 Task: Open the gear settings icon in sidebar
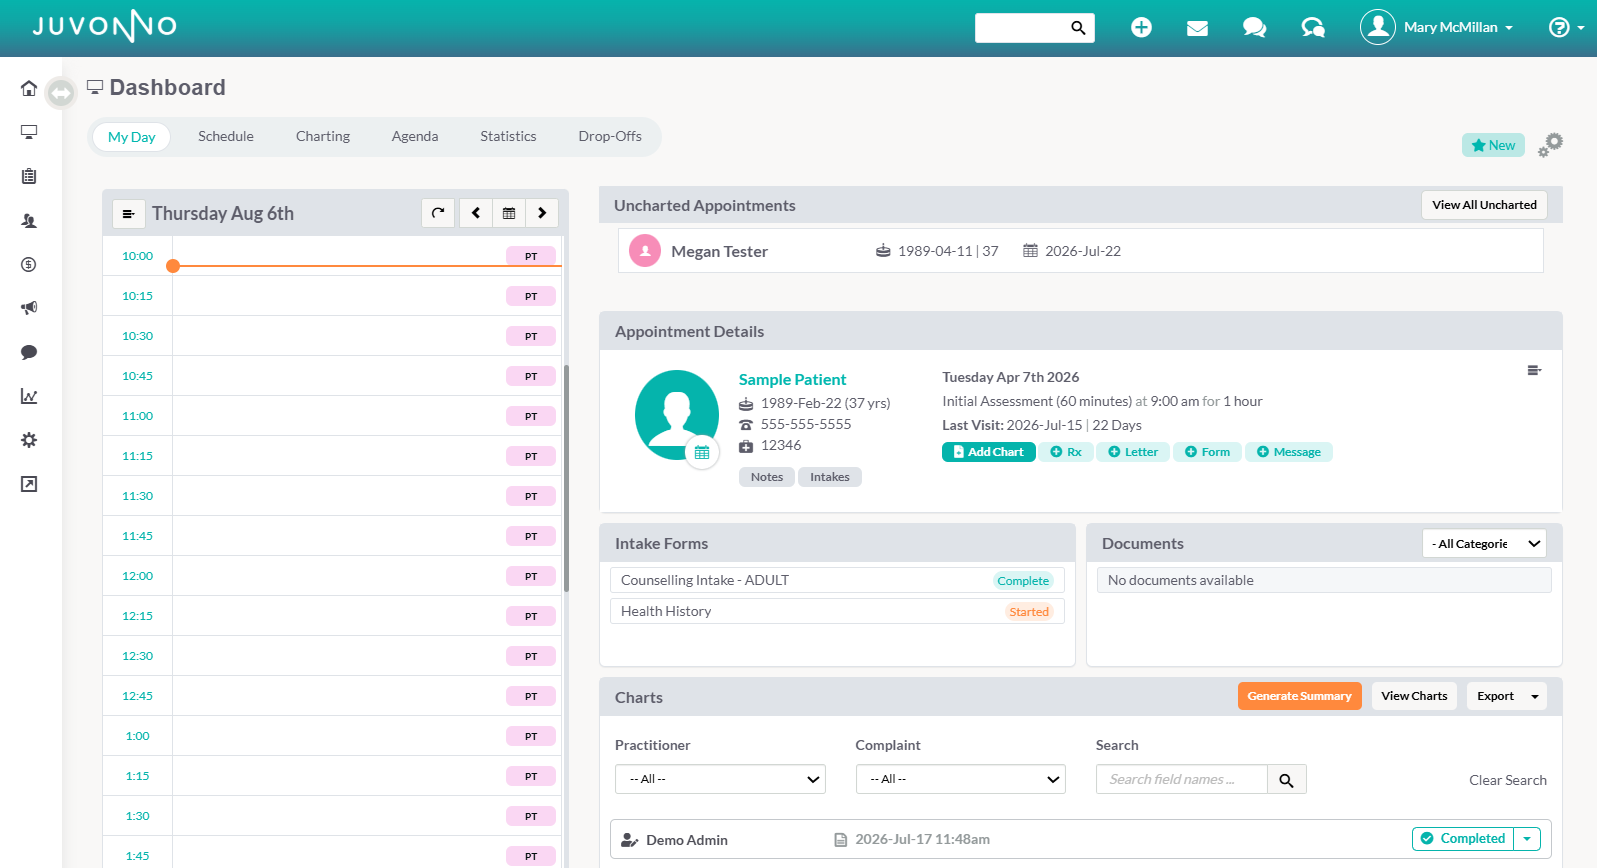[x=29, y=440]
